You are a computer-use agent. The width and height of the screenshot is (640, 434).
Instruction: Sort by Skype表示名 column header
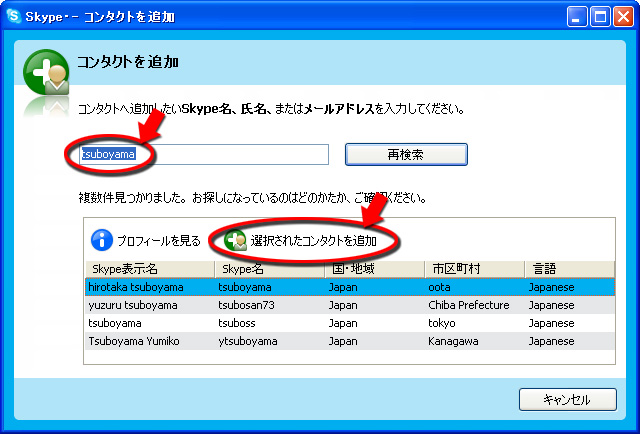tap(150, 269)
